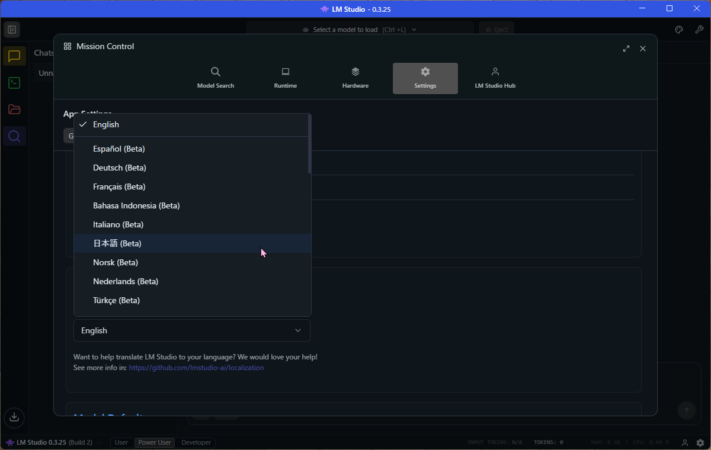
Task: Click the send arrow button in chat
Action: point(687,411)
